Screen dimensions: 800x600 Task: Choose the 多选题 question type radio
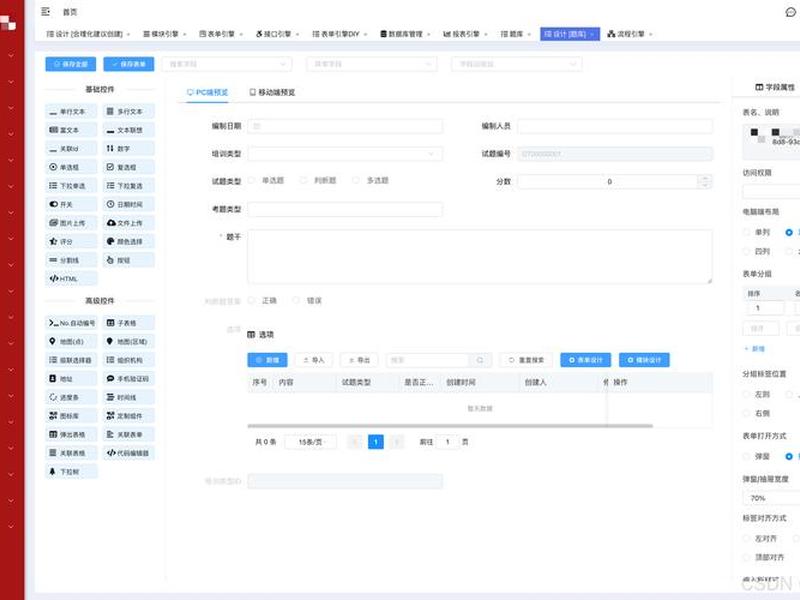point(356,180)
